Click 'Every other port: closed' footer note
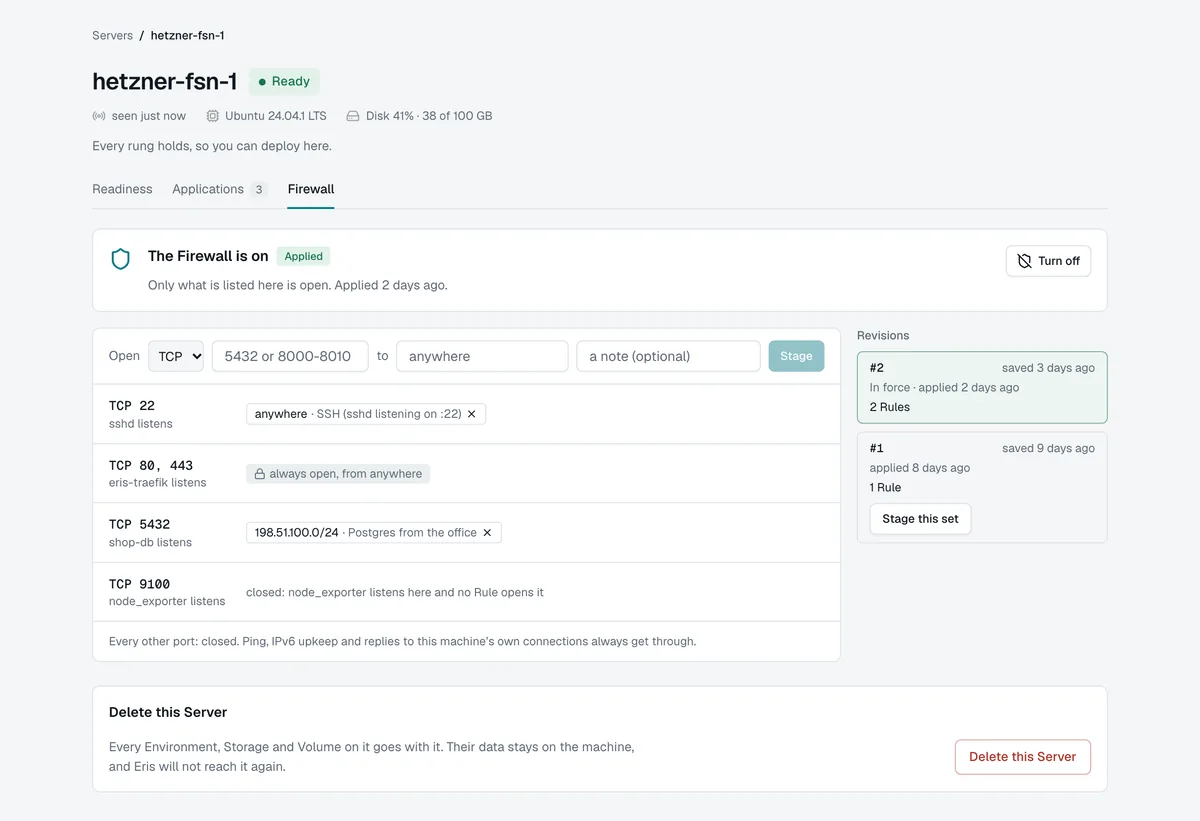Screen dimensions: 1200x821 pyautogui.click(x=402, y=641)
